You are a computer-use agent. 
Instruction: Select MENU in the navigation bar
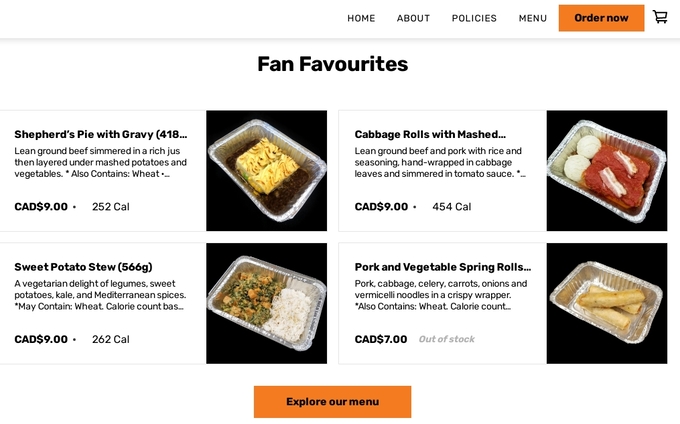532,18
